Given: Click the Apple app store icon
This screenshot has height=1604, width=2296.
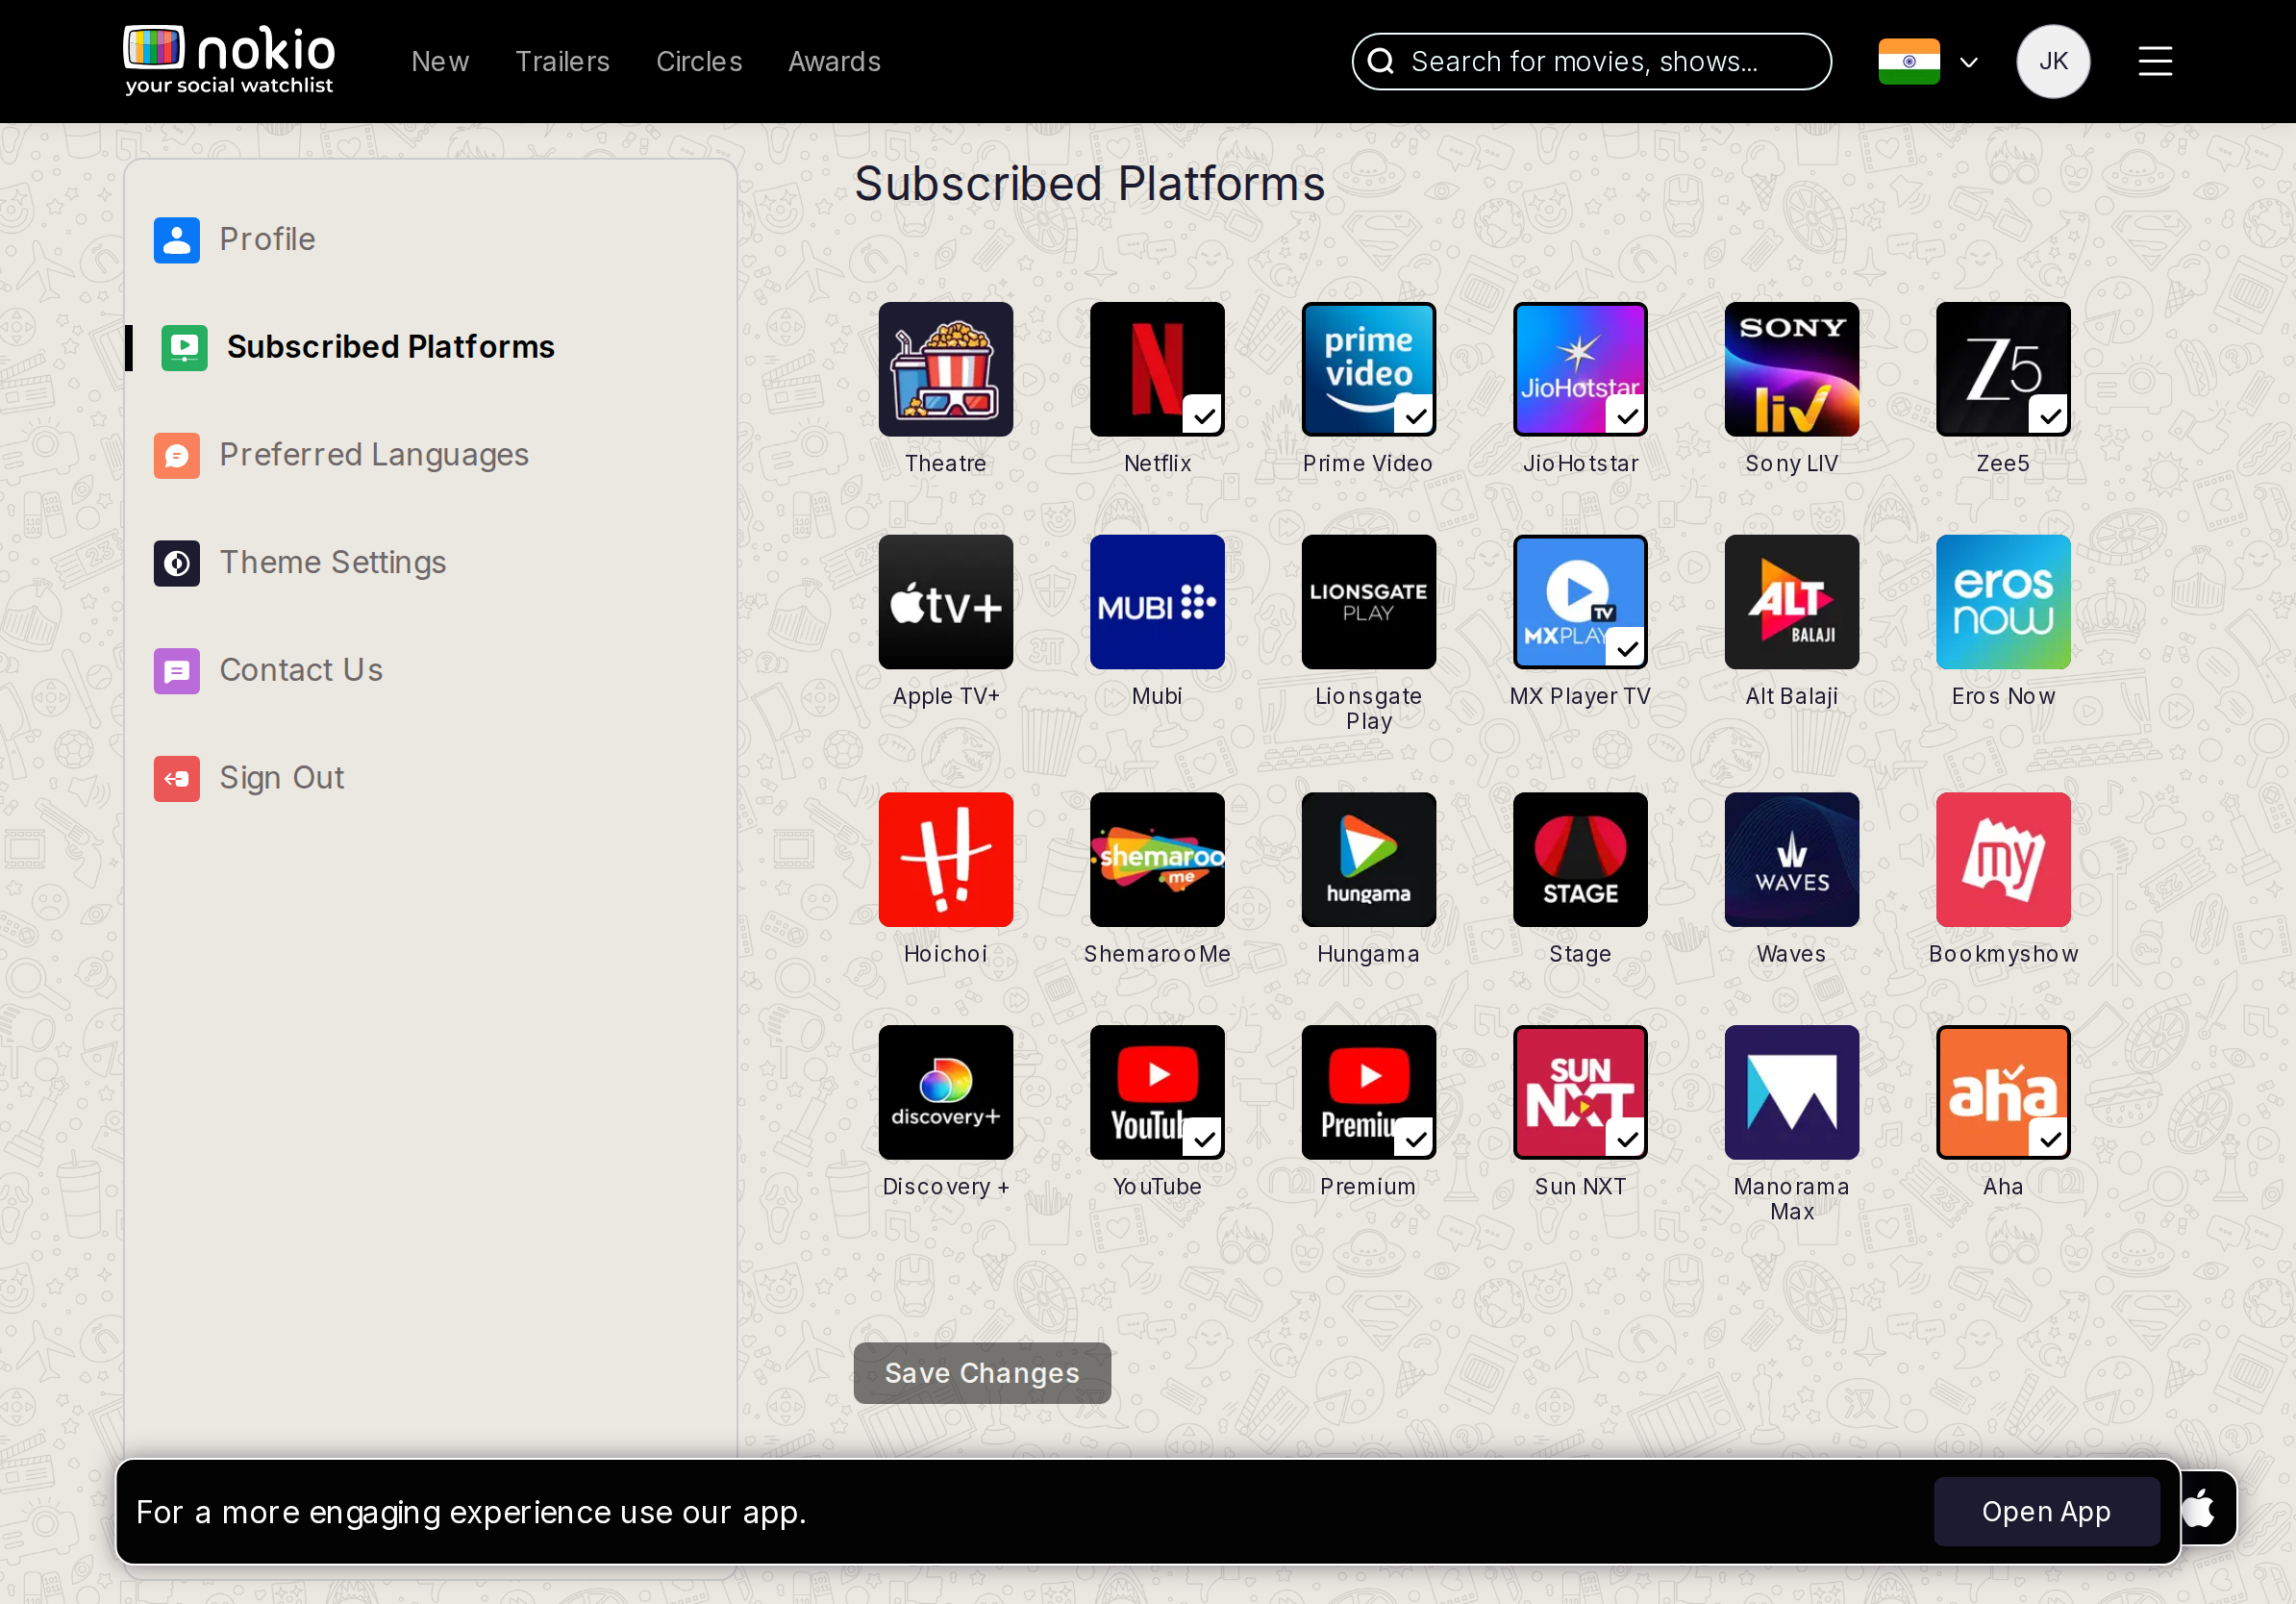Looking at the screenshot, I should [2200, 1508].
